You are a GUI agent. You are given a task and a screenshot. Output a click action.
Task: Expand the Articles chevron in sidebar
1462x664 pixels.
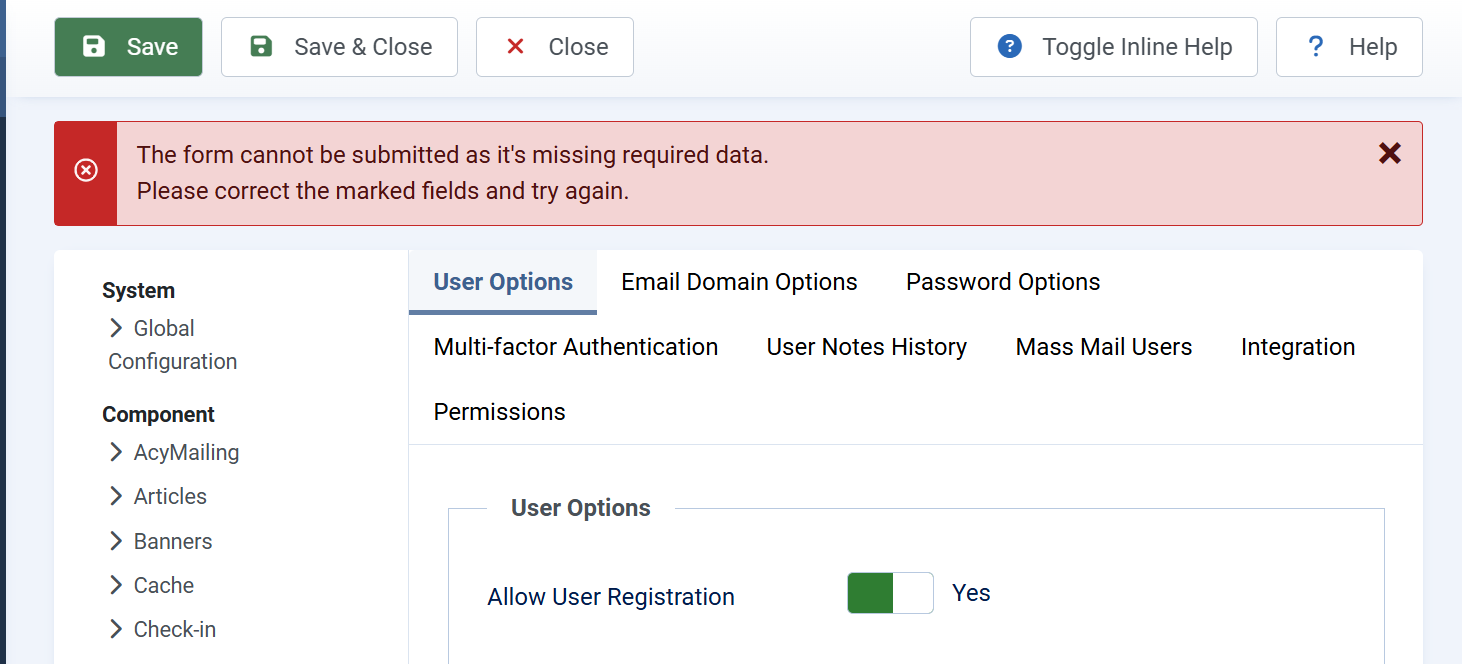click(116, 496)
